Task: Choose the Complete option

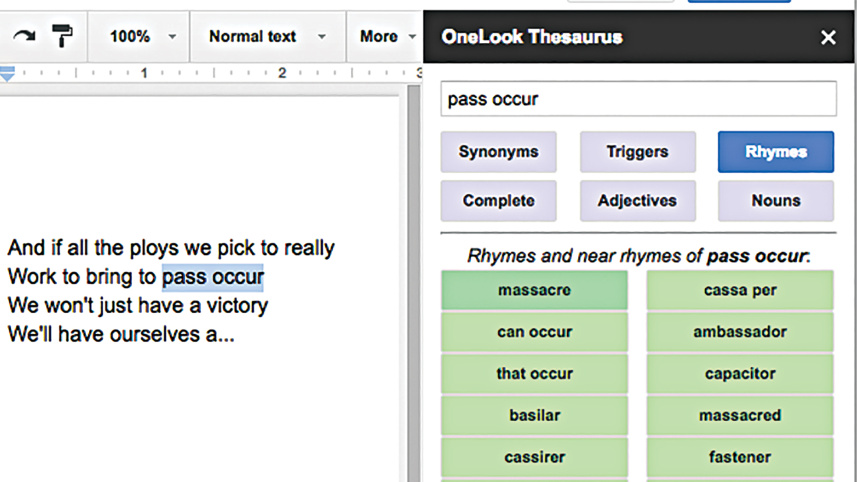Action: (x=498, y=201)
